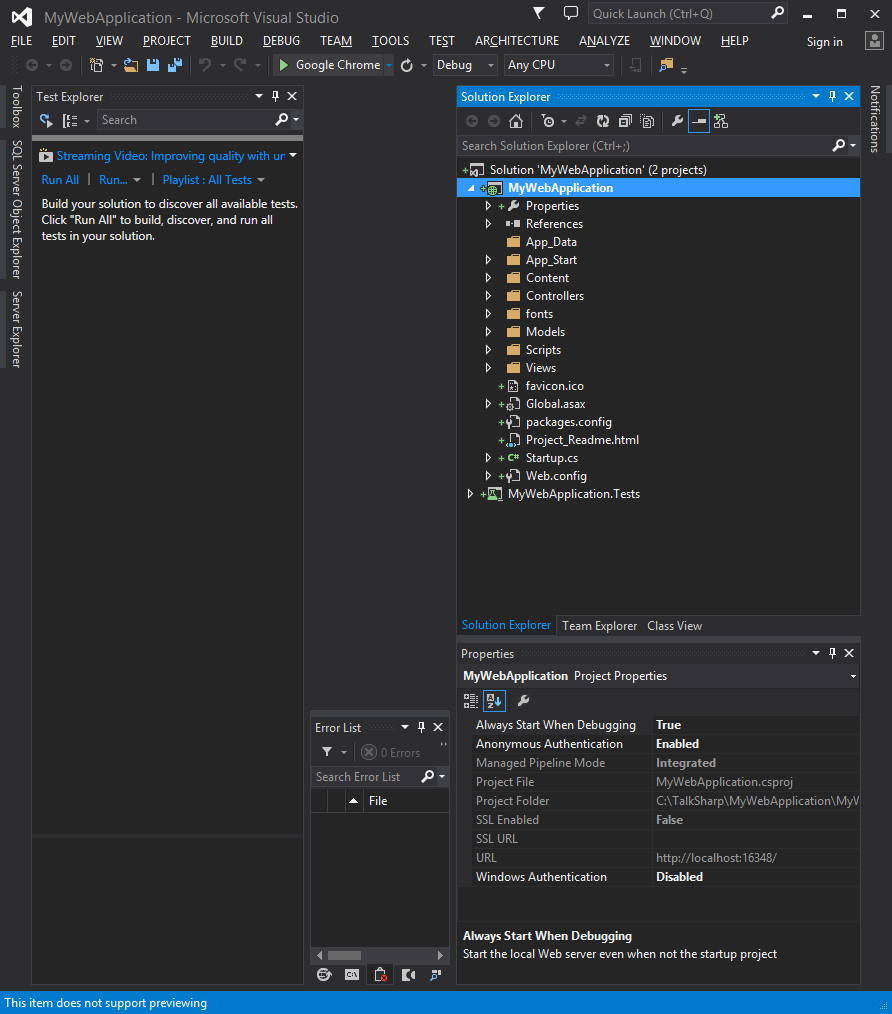Viewport: 892px width, 1014px height.
Task: Click the Search Solution Explorer field
Action: point(645,146)
